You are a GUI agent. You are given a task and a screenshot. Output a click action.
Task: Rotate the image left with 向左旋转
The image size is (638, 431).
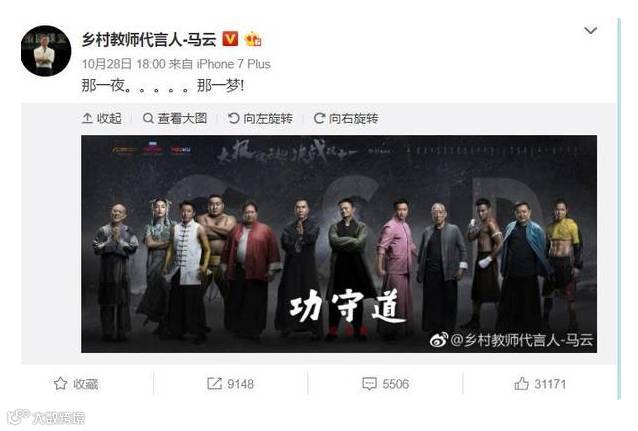(260, 118)
